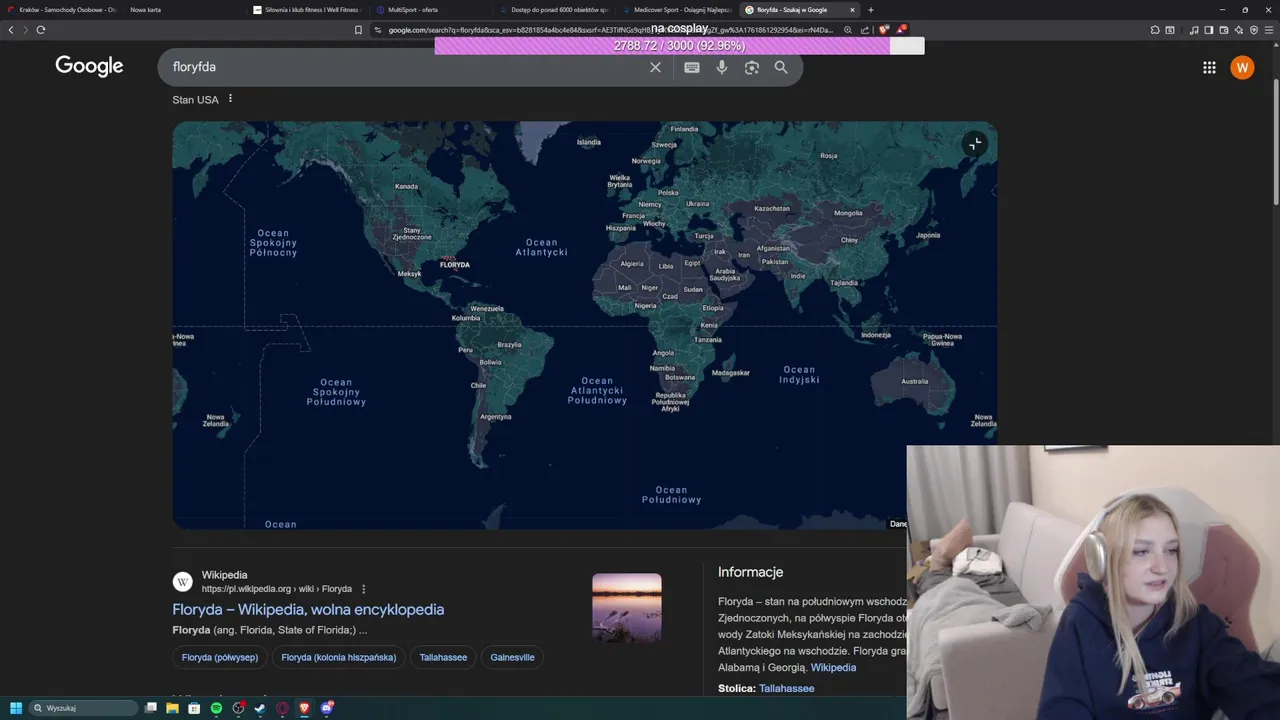The width and height of the screenshot is (1280, 720).
Task: Open Discord from taskbar
Action: coord(326,708)
